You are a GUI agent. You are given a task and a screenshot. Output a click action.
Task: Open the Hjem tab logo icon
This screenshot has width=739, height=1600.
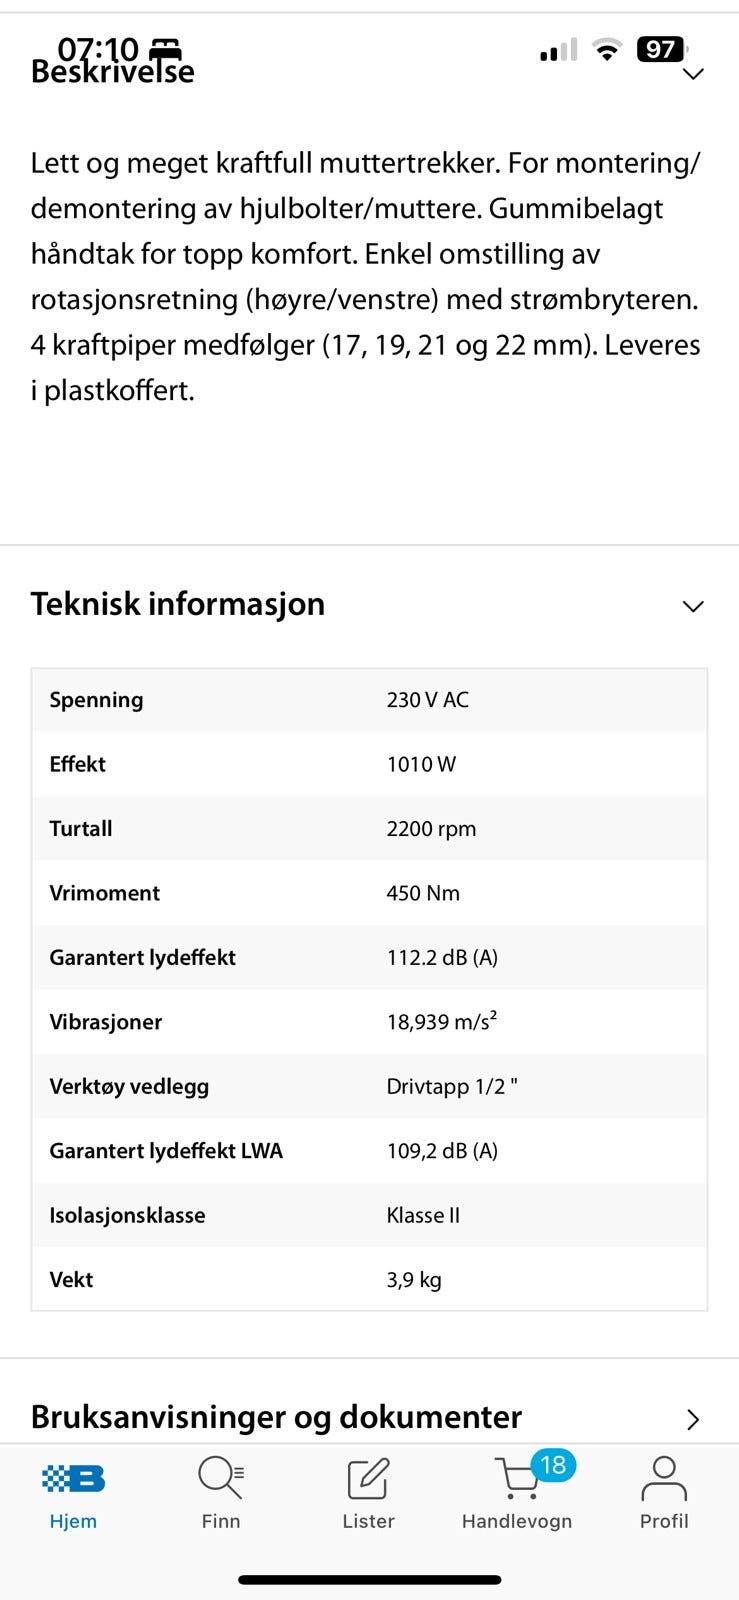[x=73, y=1478]
